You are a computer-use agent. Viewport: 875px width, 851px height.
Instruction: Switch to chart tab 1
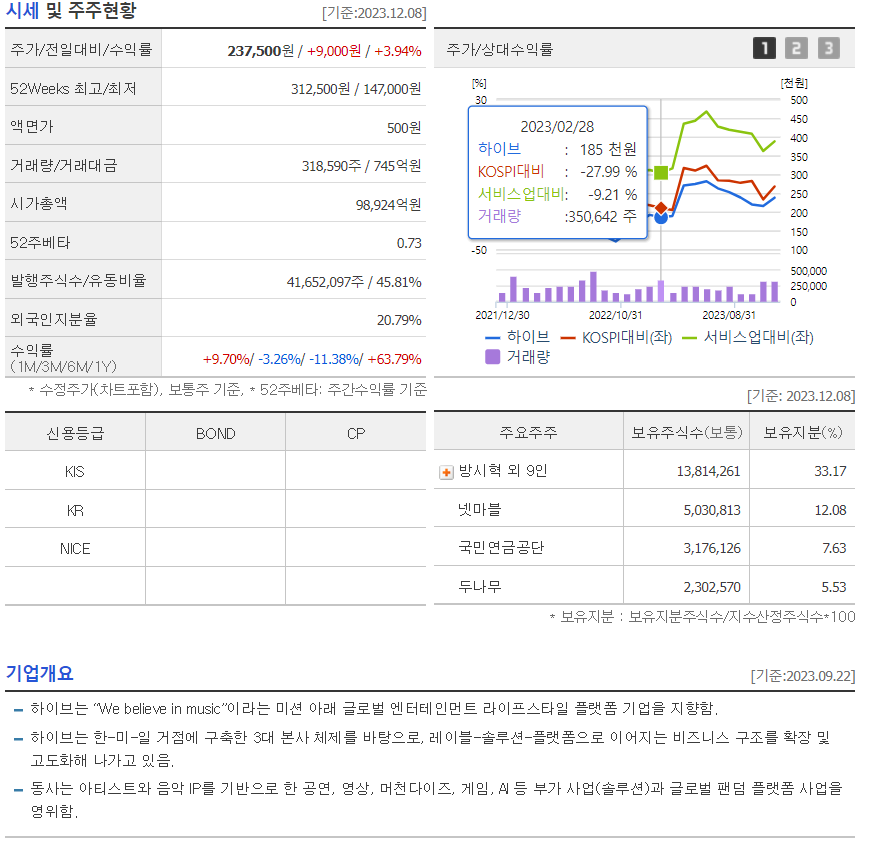(764, 48)
